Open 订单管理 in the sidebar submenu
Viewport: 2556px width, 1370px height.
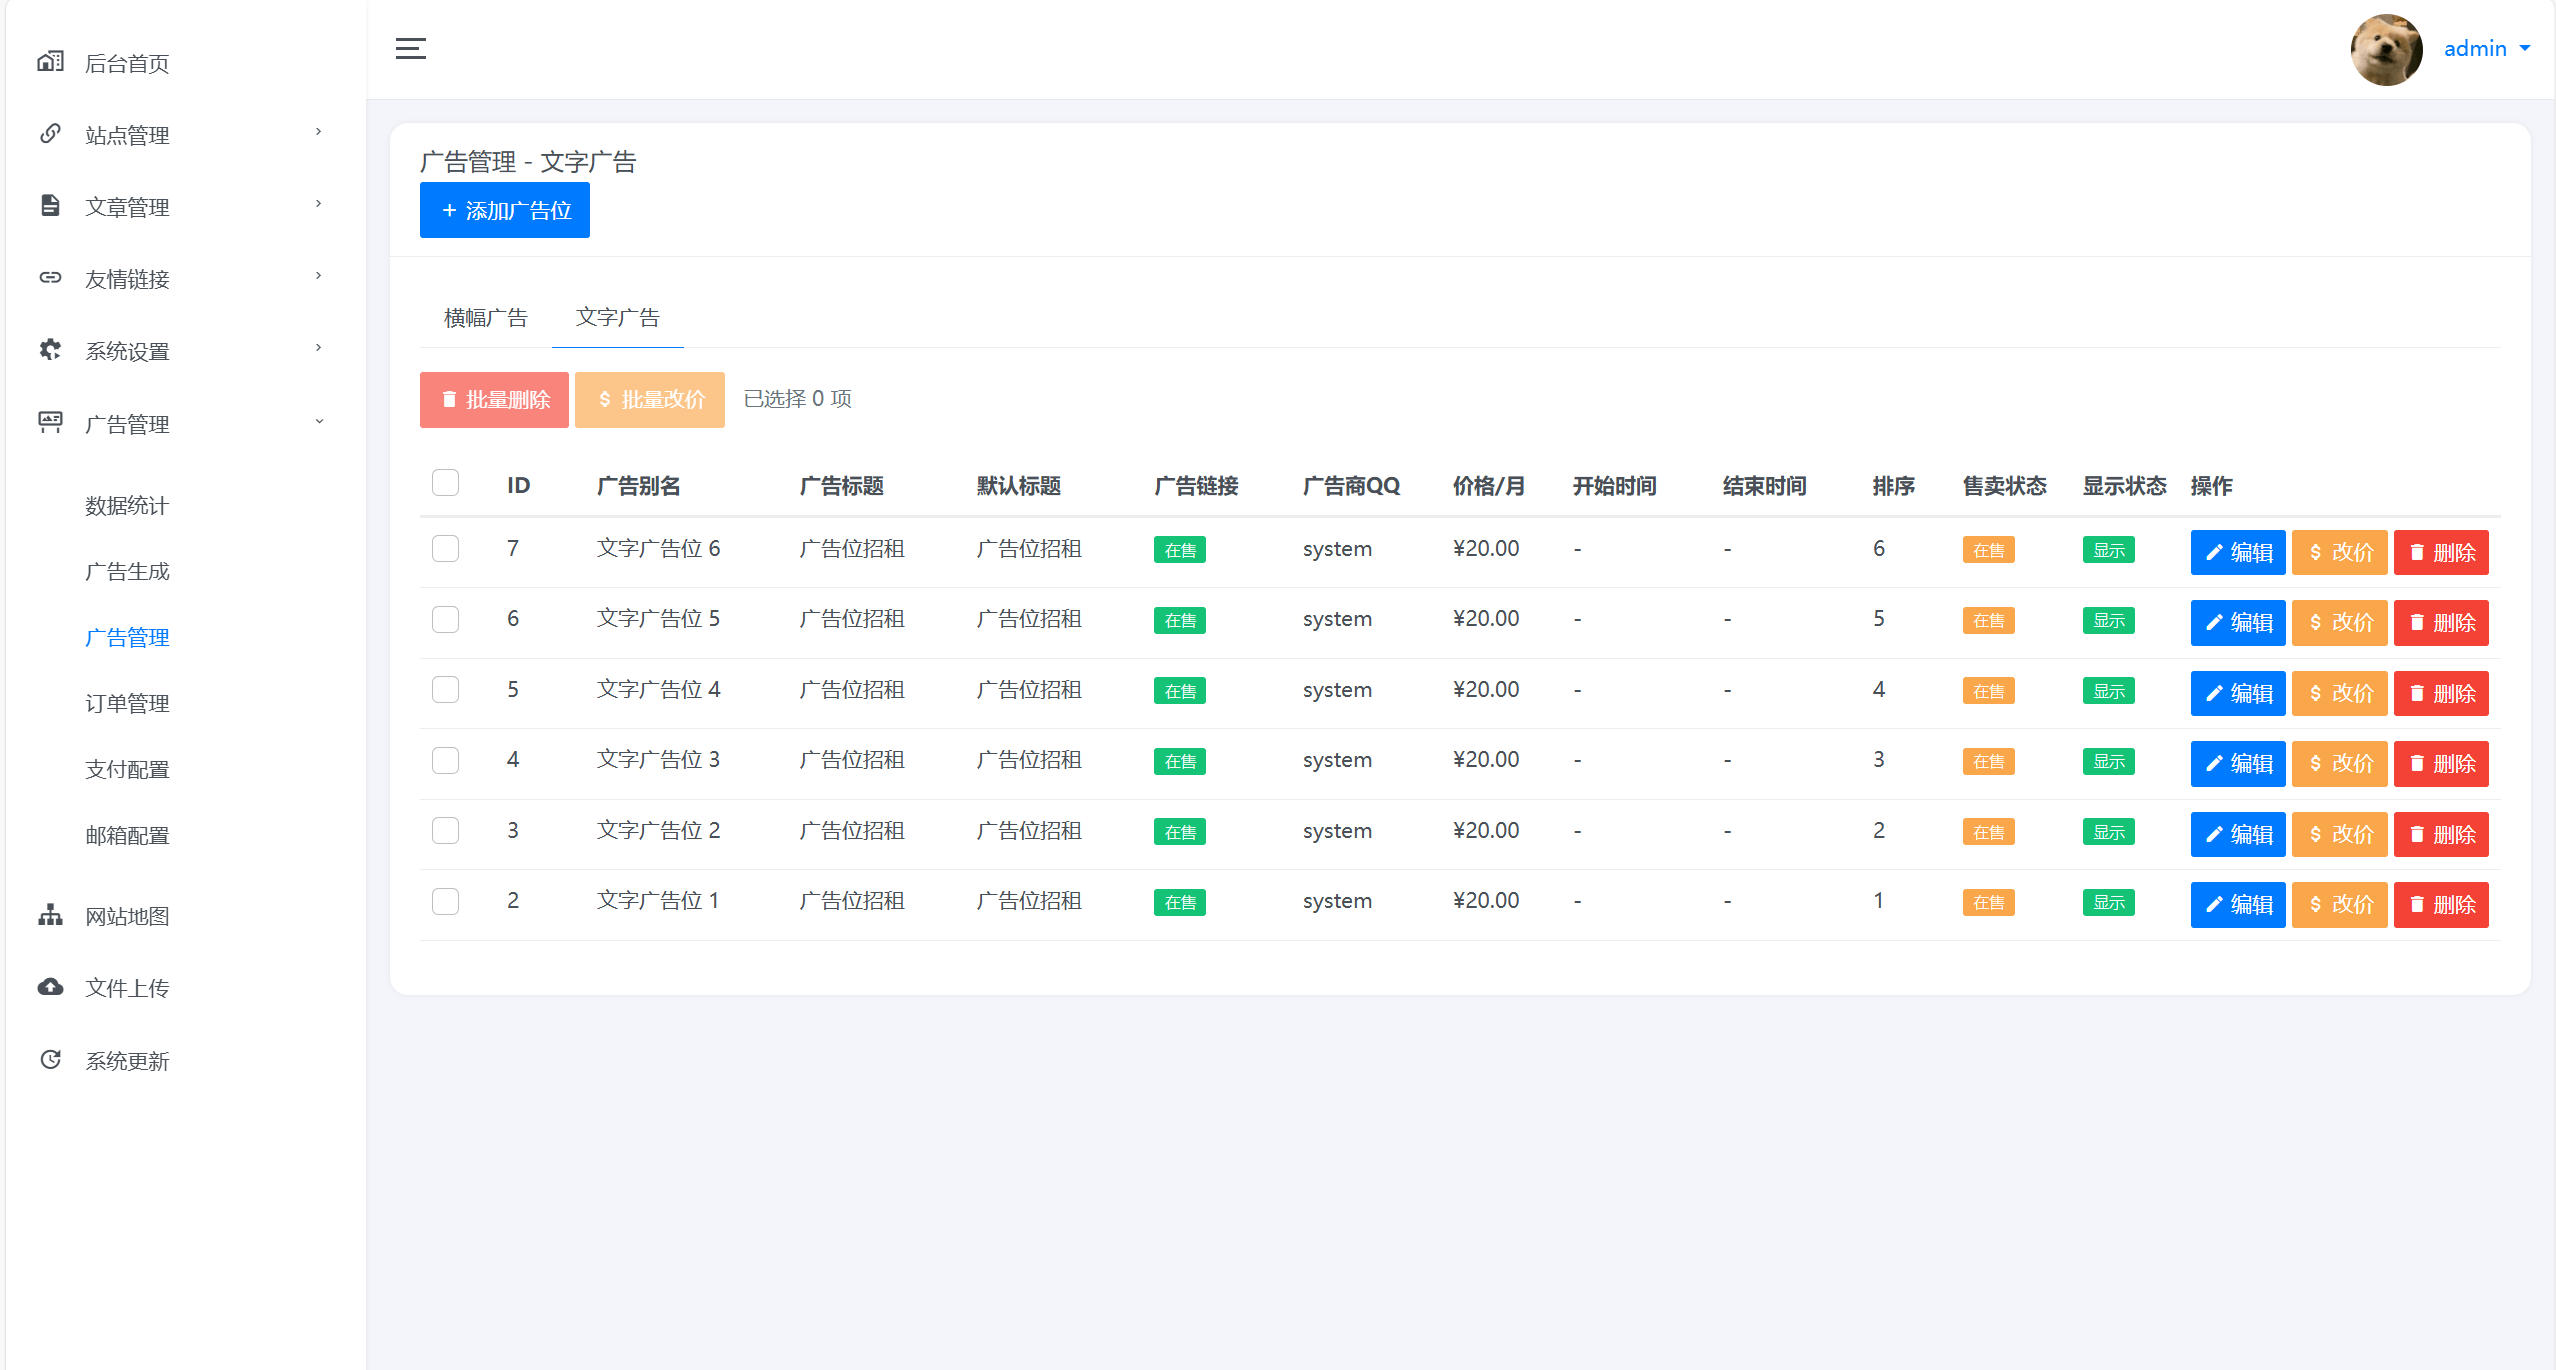pyautogui.click(x=127, y=703)
